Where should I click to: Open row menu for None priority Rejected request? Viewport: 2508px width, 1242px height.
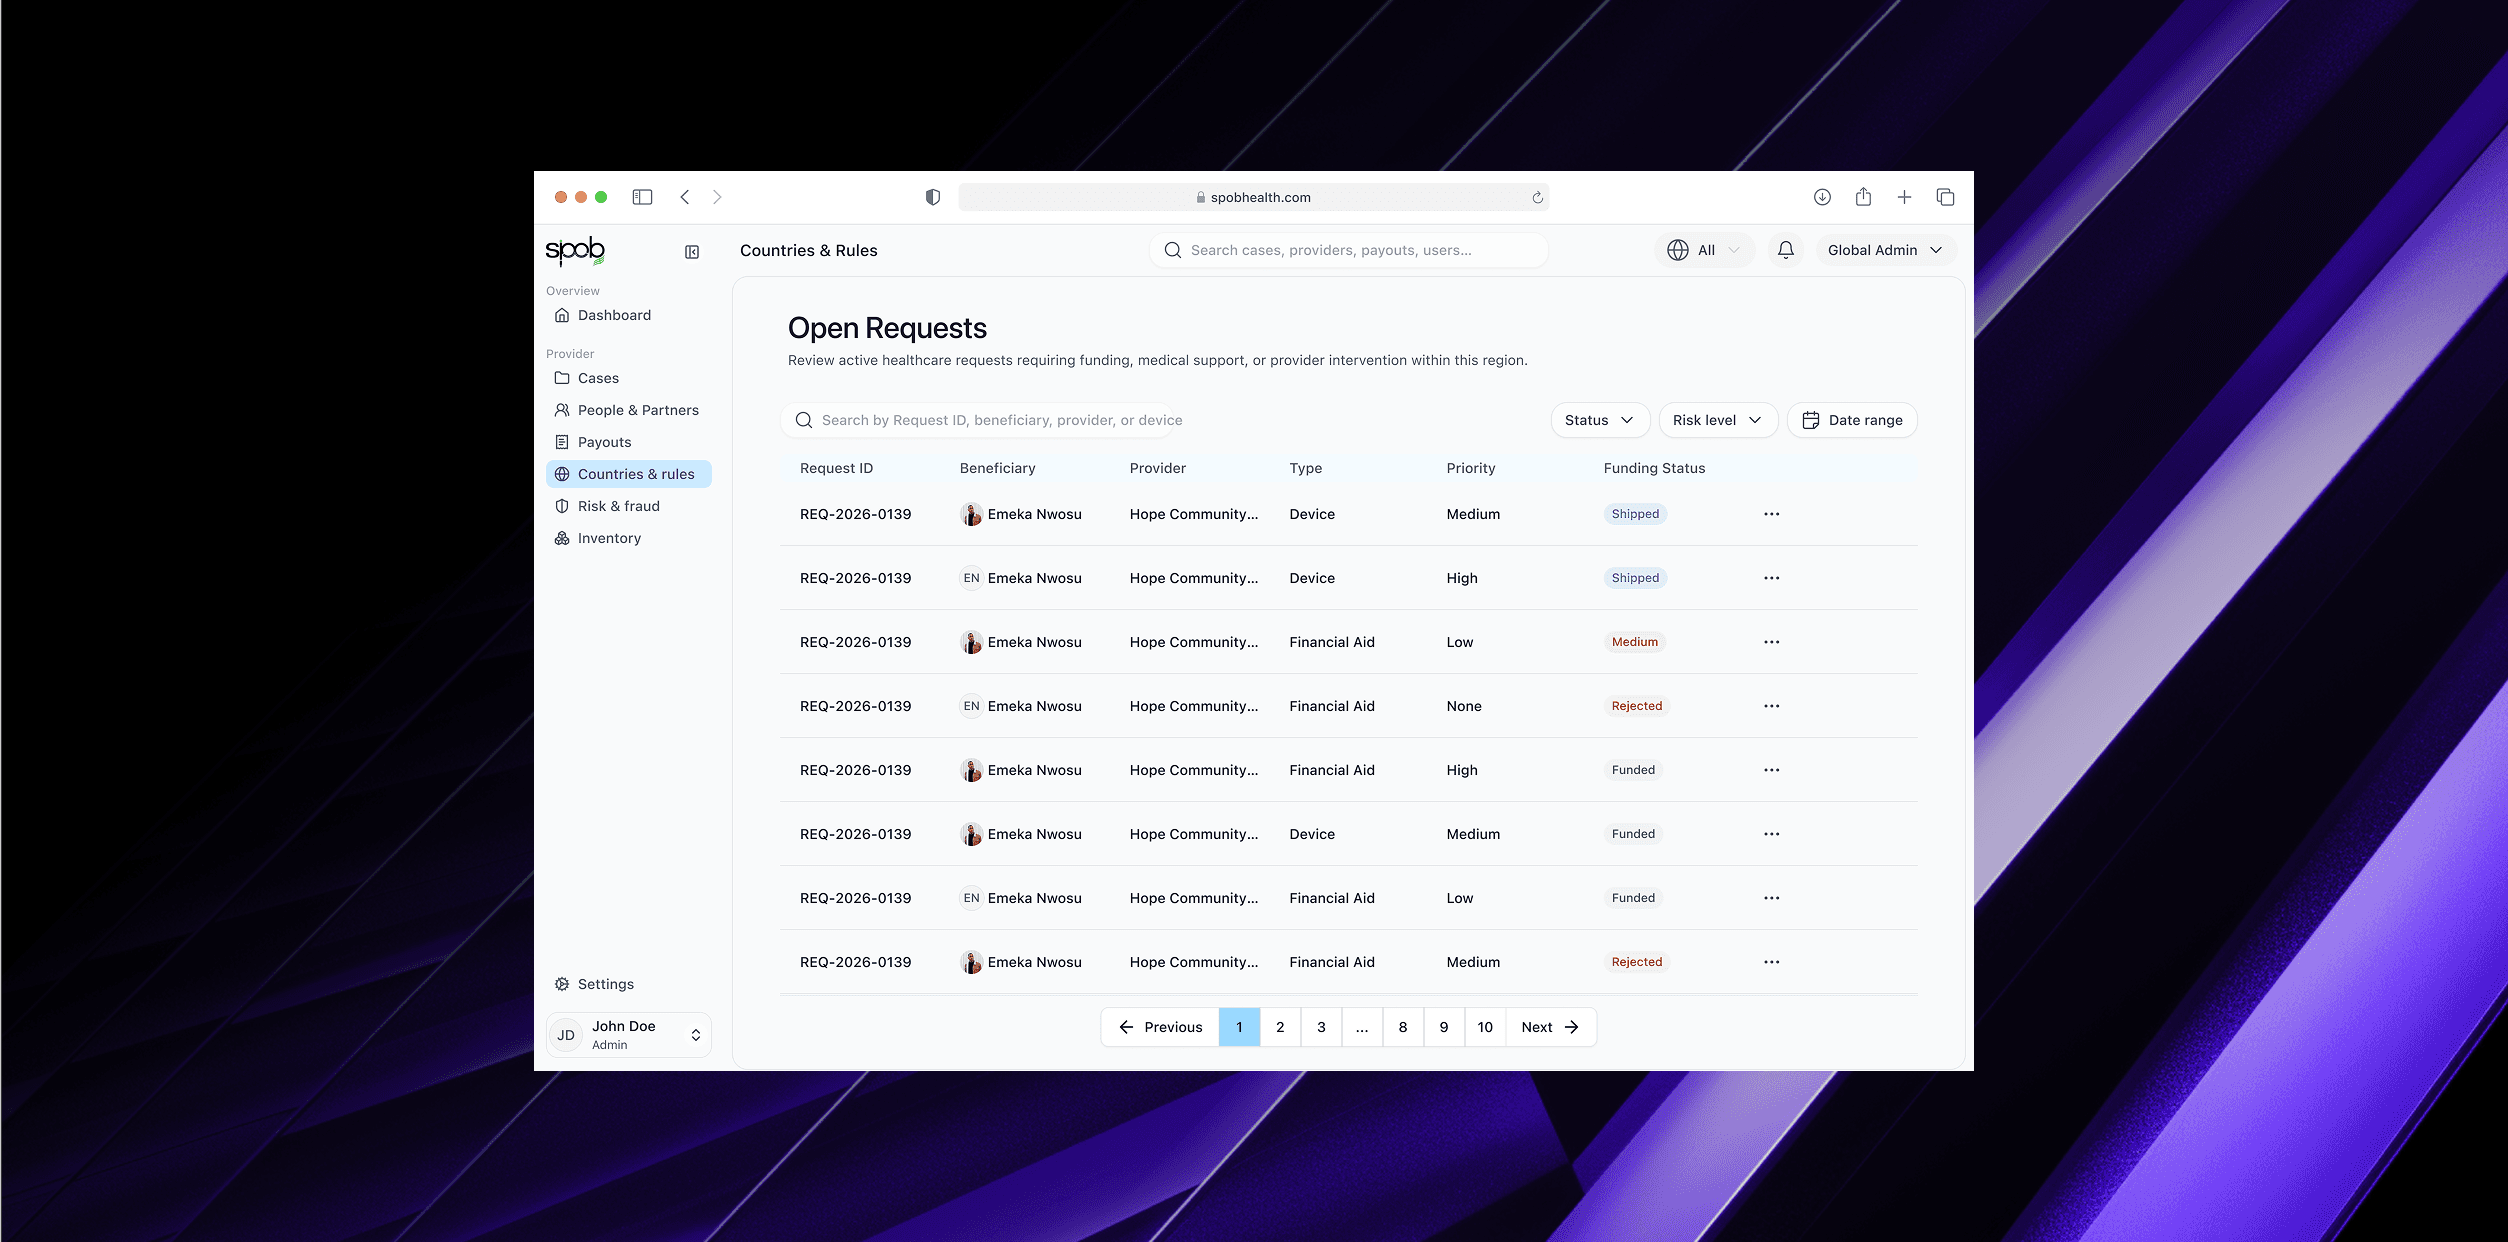(x=1772, y=706)
